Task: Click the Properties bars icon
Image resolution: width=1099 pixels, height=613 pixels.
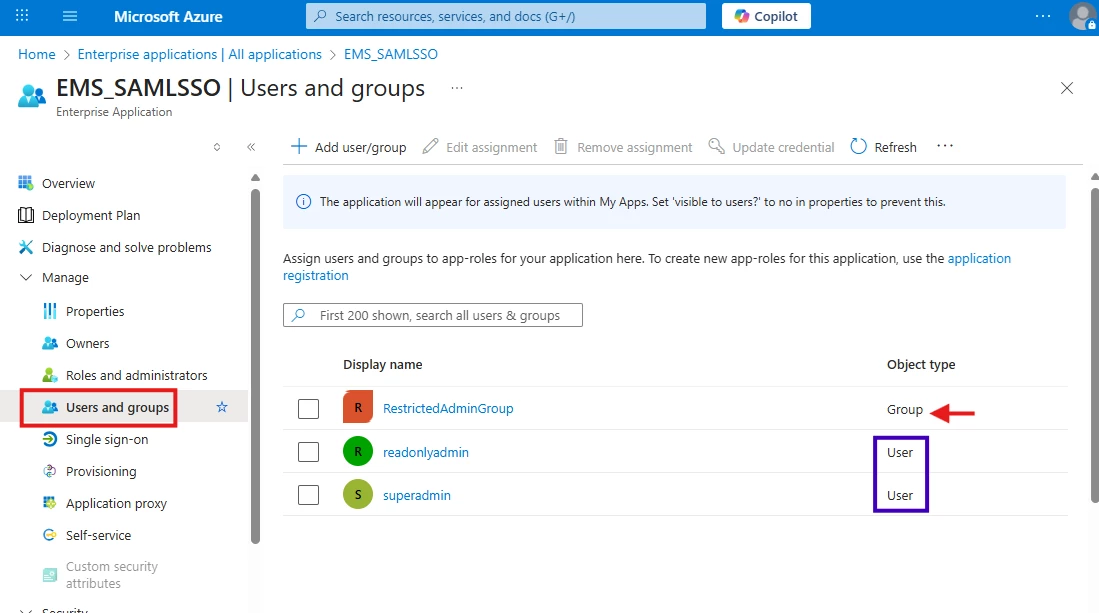Action: point(50,311)
